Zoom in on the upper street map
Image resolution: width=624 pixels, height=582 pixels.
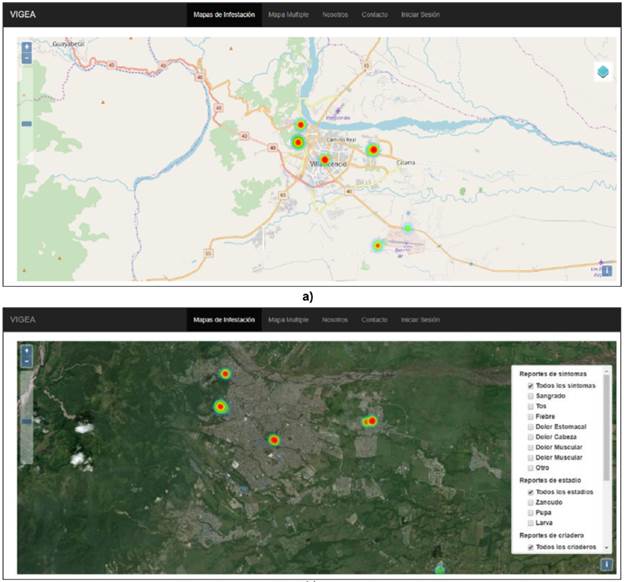[x=26, y=47]
